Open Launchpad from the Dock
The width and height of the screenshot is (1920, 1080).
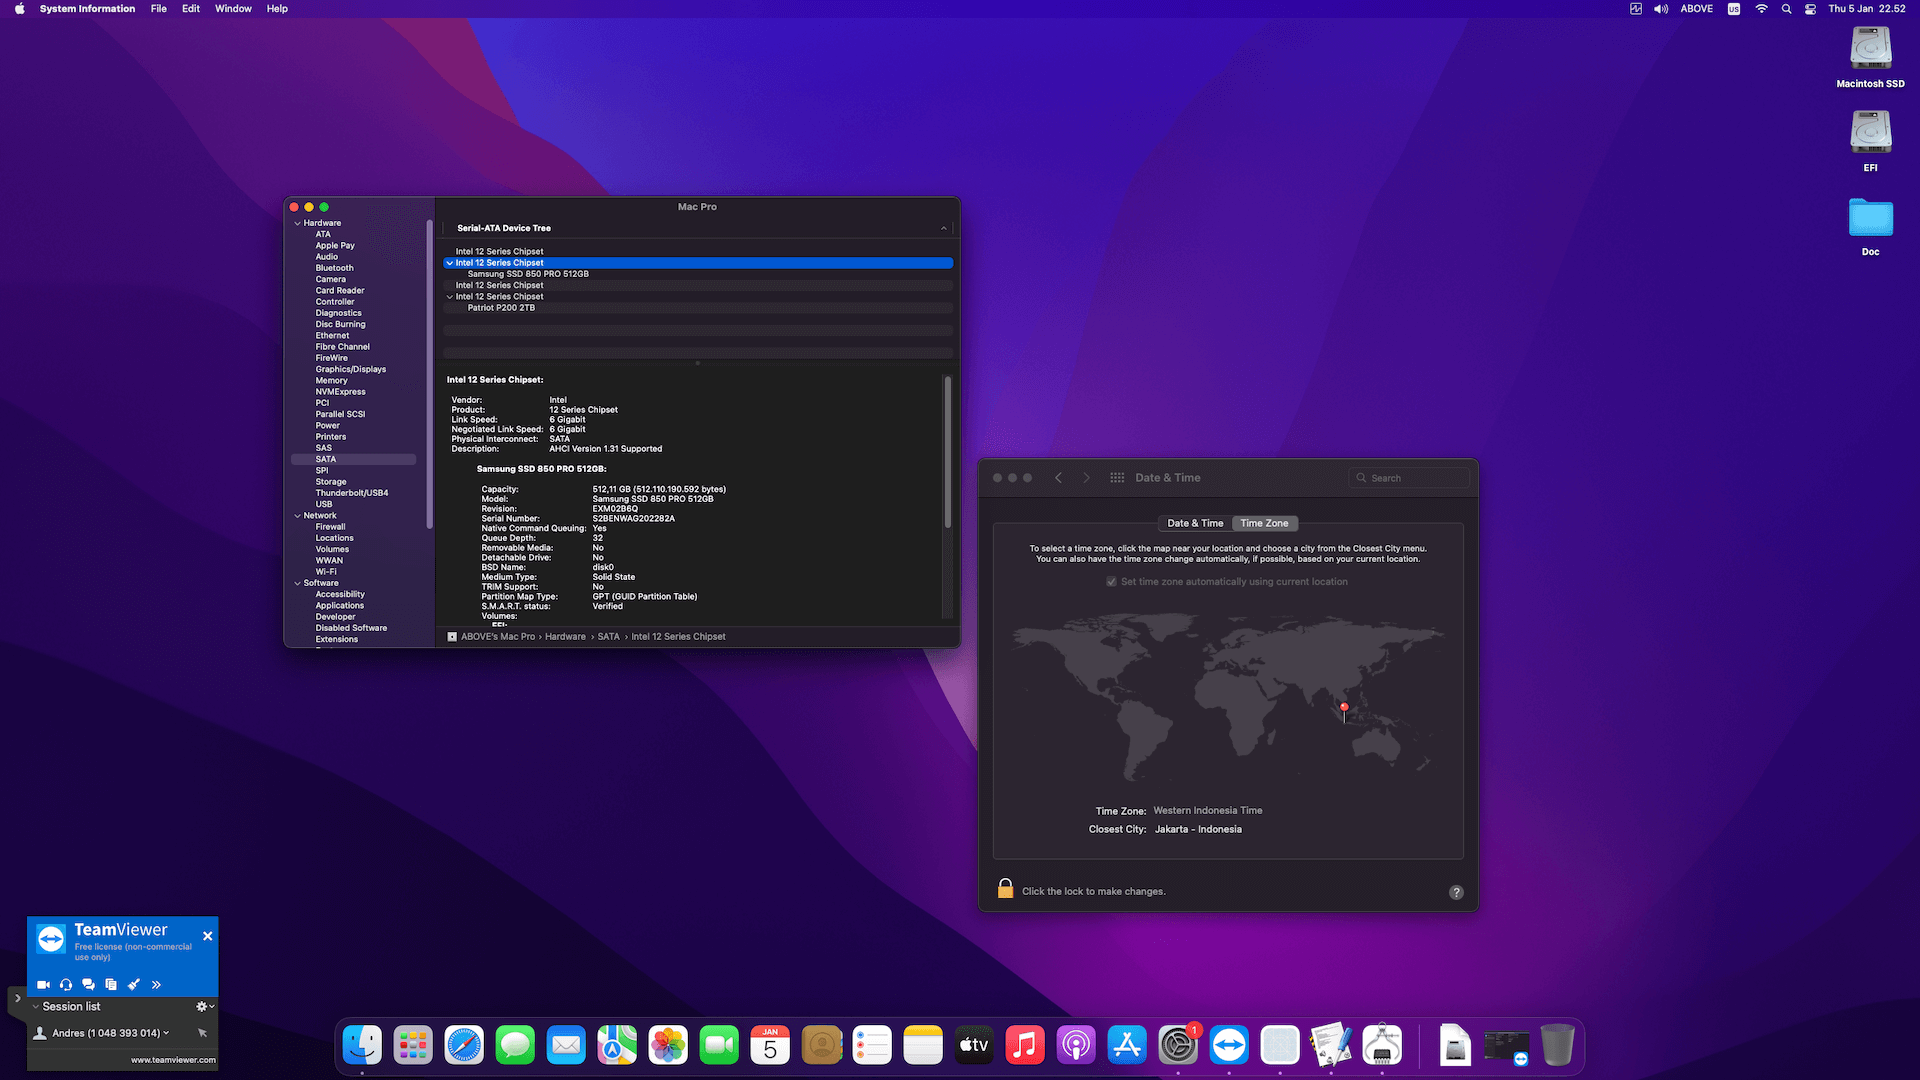pyautogui.click(x=413, y=1046)
